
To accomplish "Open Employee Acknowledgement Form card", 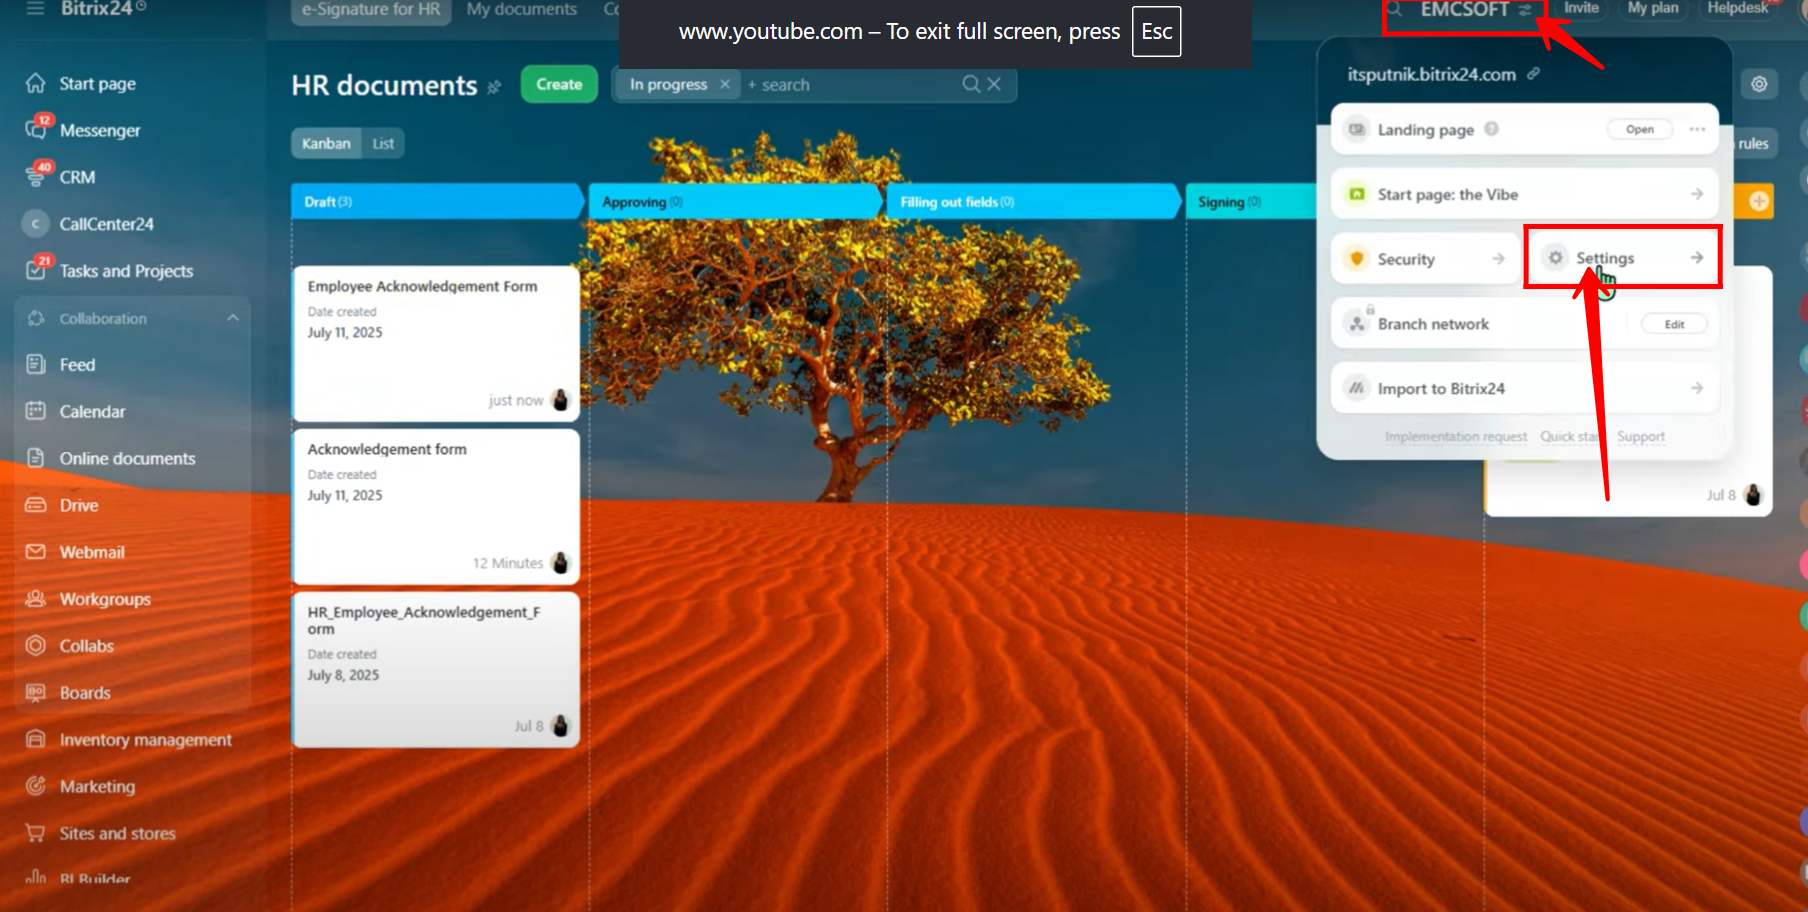I will (436, 343).
